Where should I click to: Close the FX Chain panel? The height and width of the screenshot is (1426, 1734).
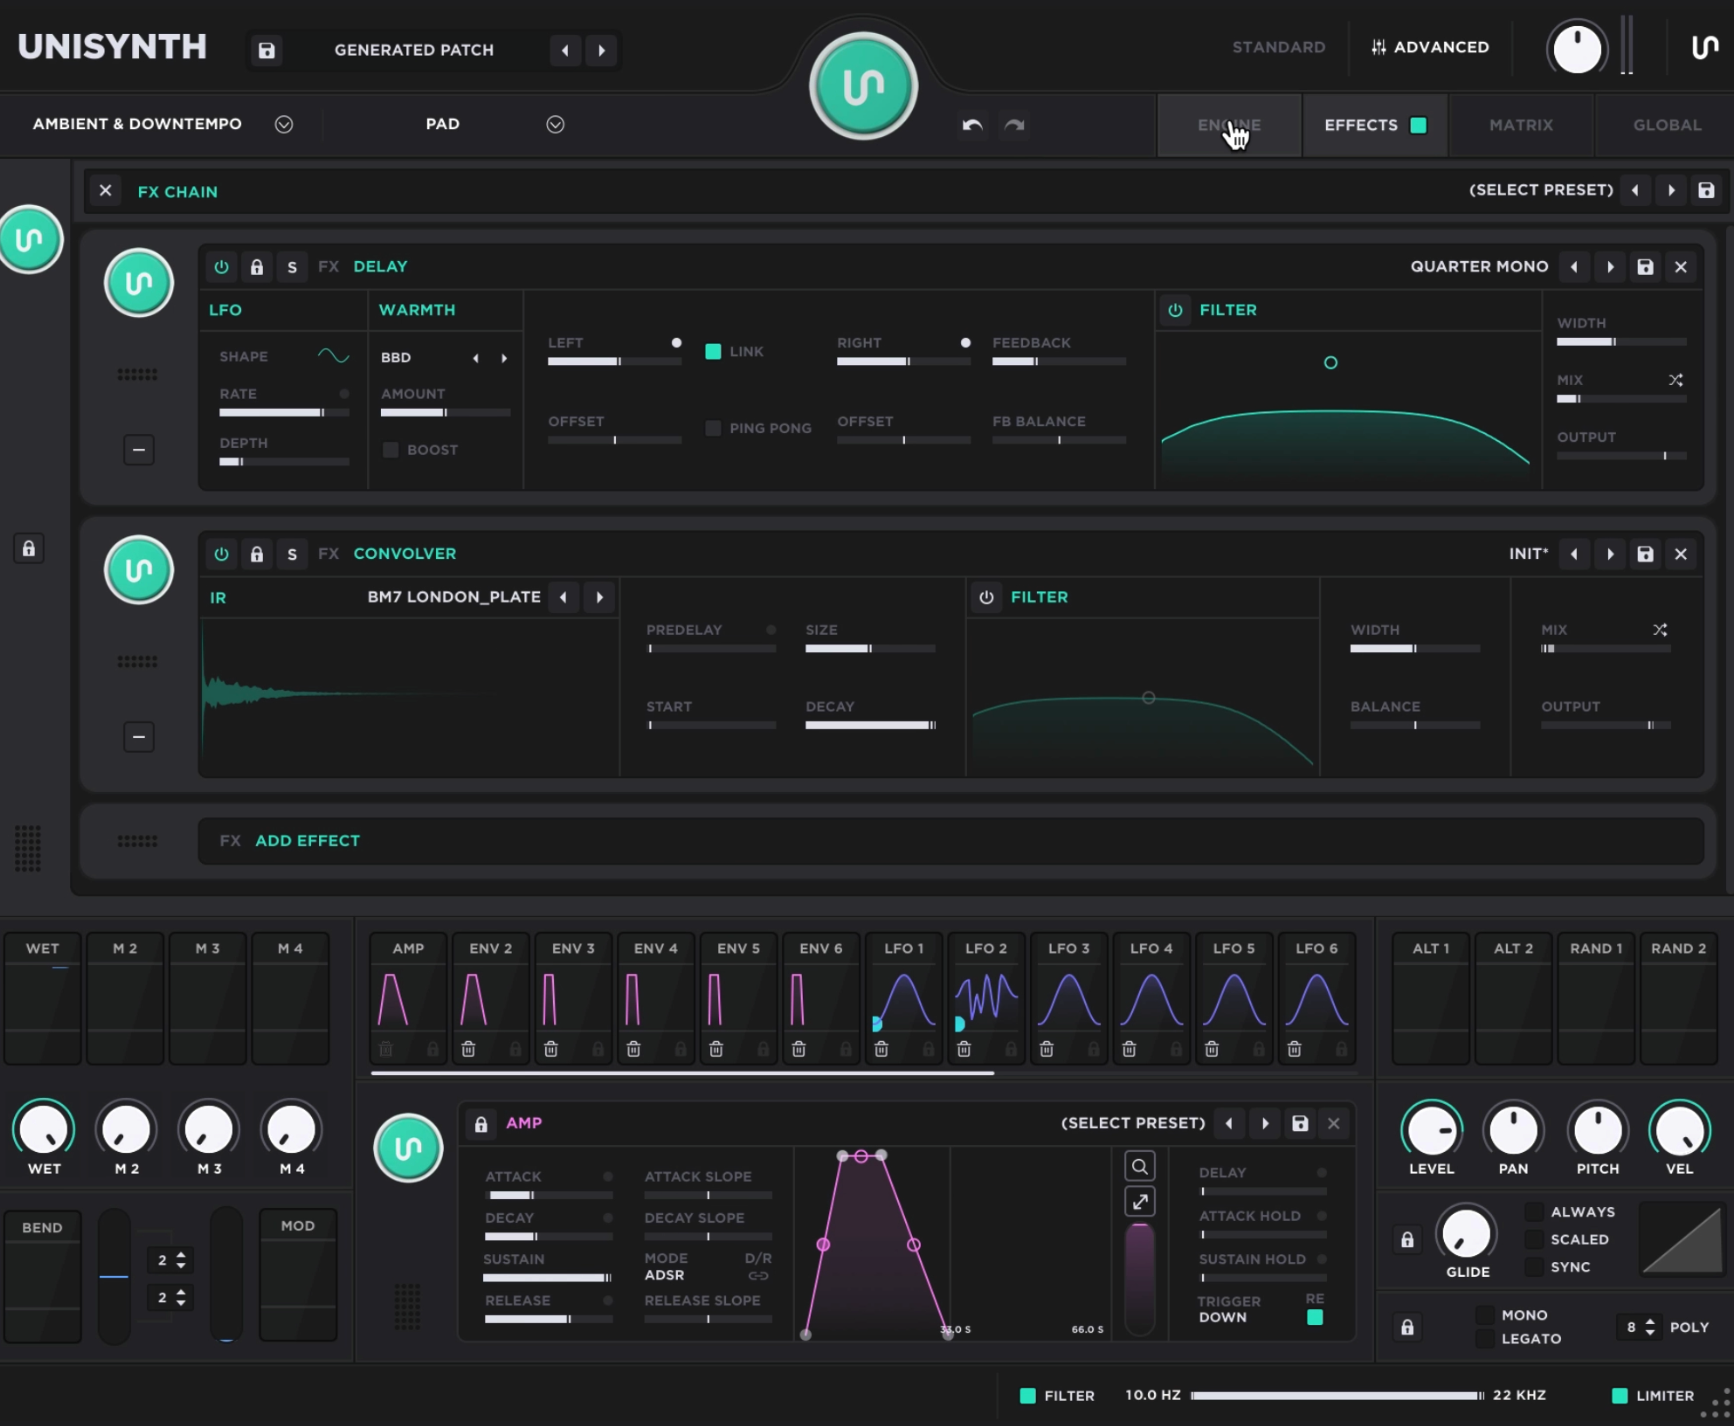[105, 191]
